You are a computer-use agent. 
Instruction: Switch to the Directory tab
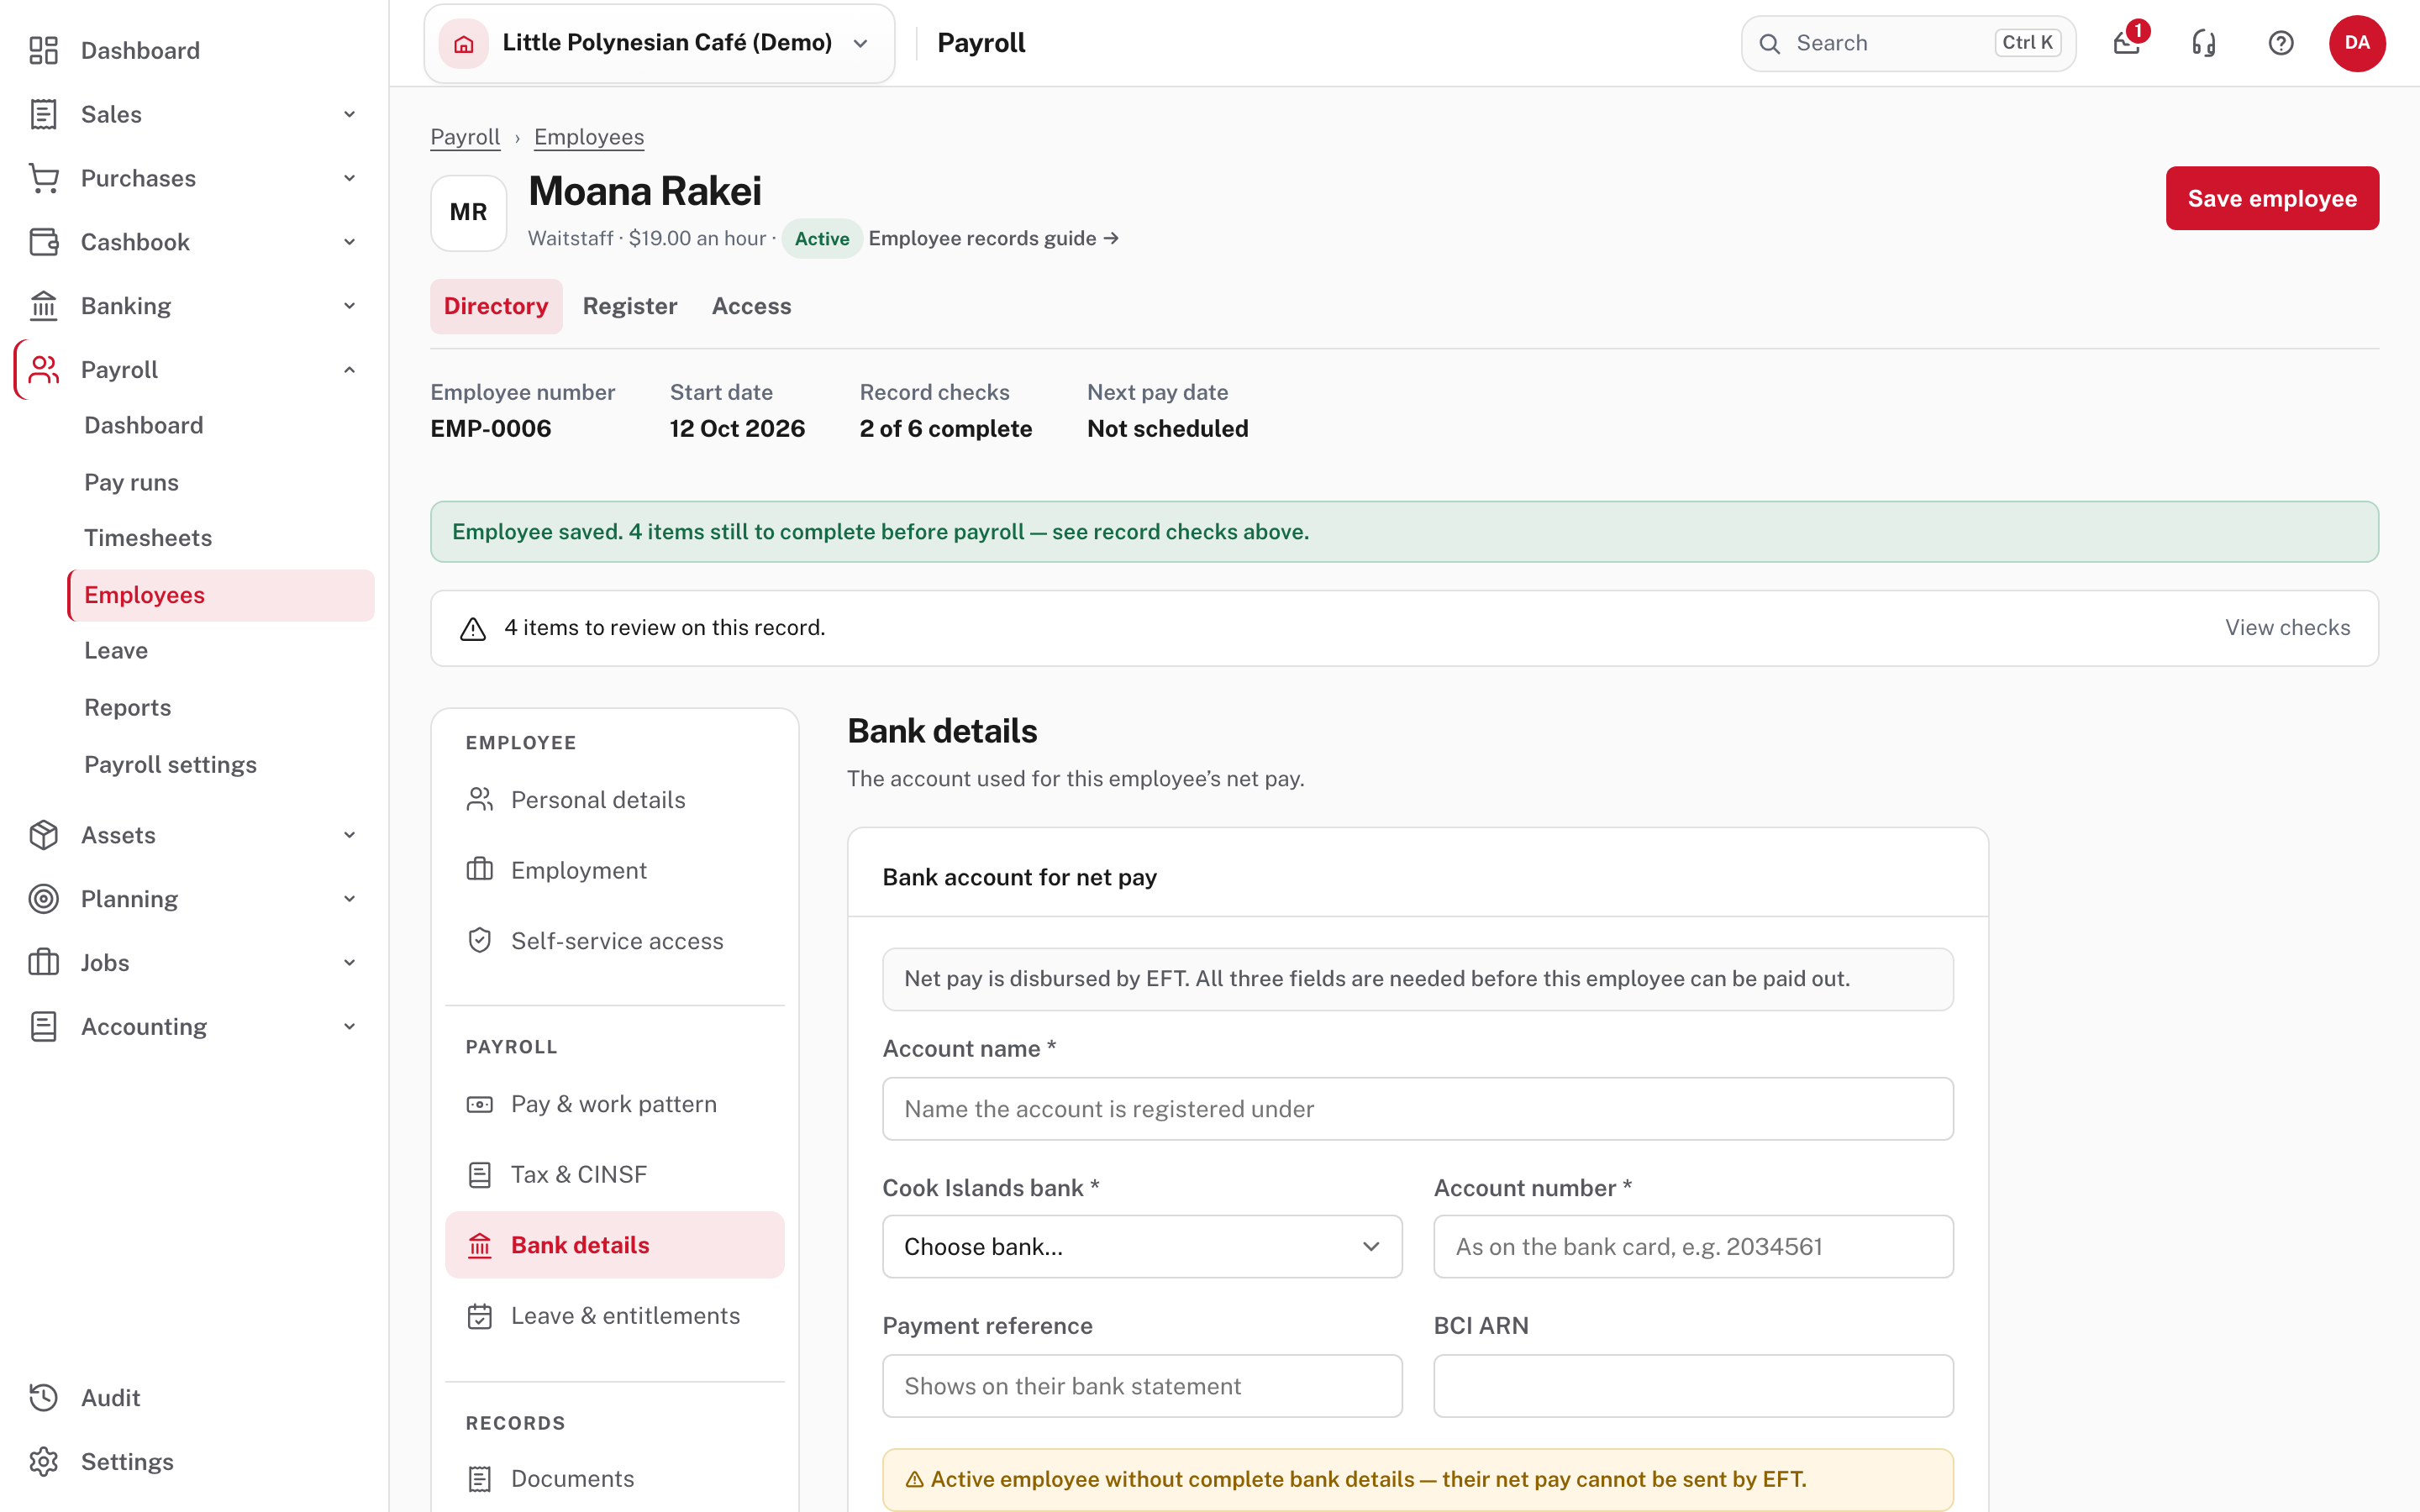(x=496, y=306)
